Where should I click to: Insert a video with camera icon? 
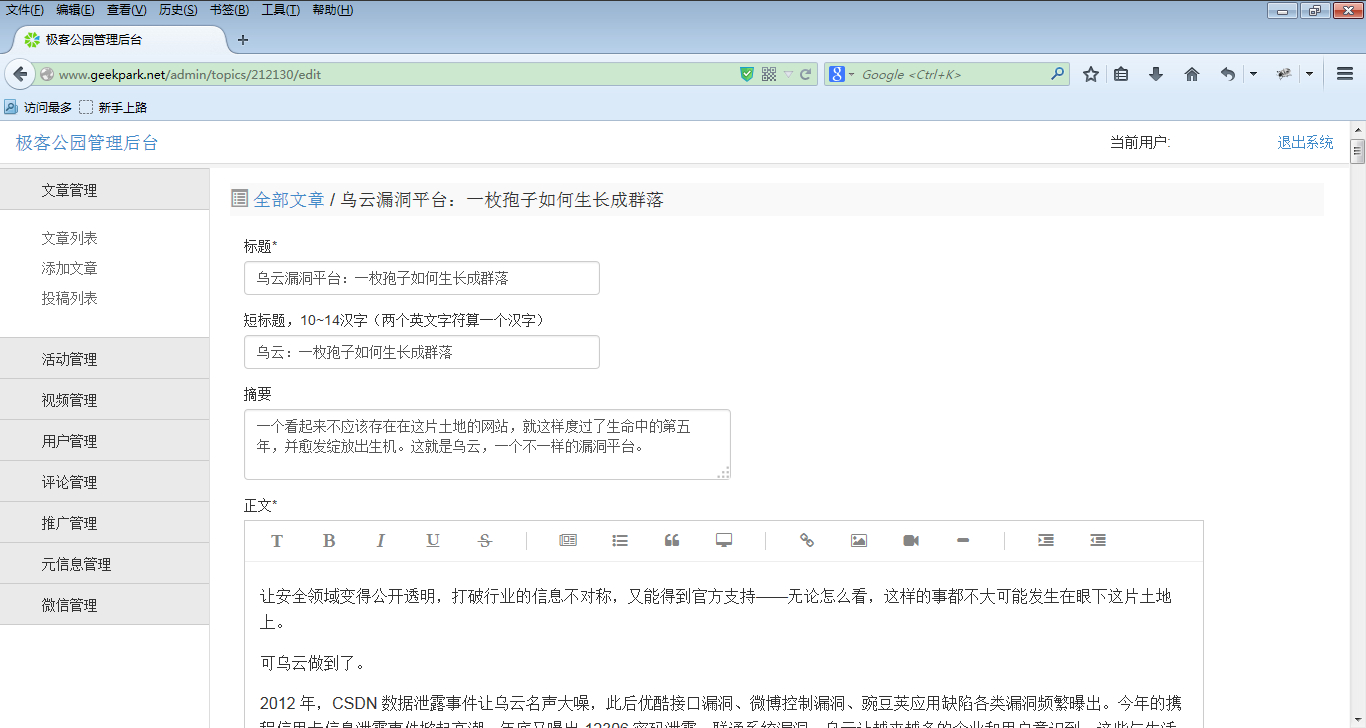click(911, 540)
